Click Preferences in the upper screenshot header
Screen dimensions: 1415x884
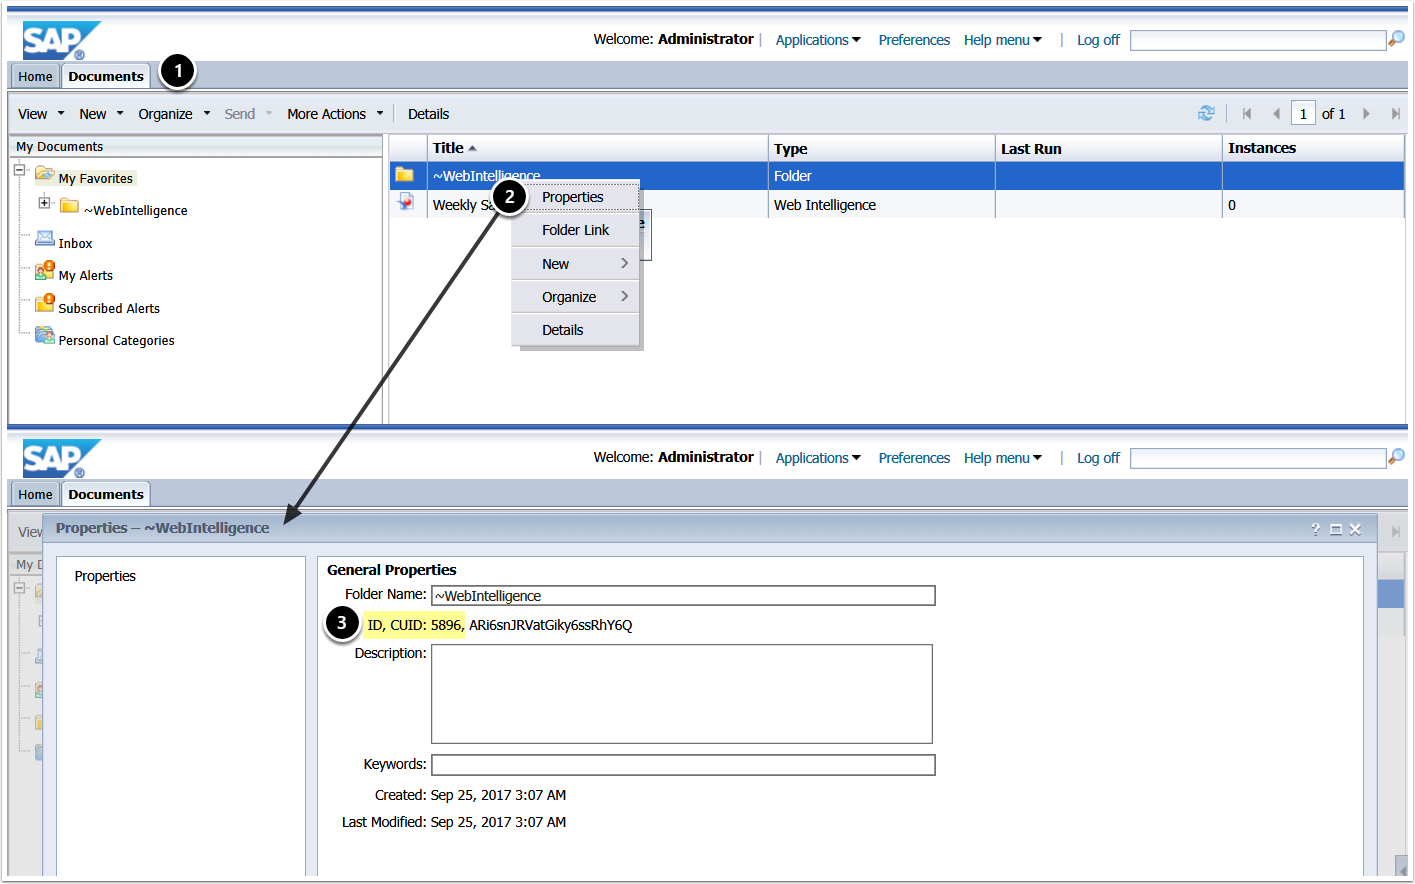coord(914,40)
